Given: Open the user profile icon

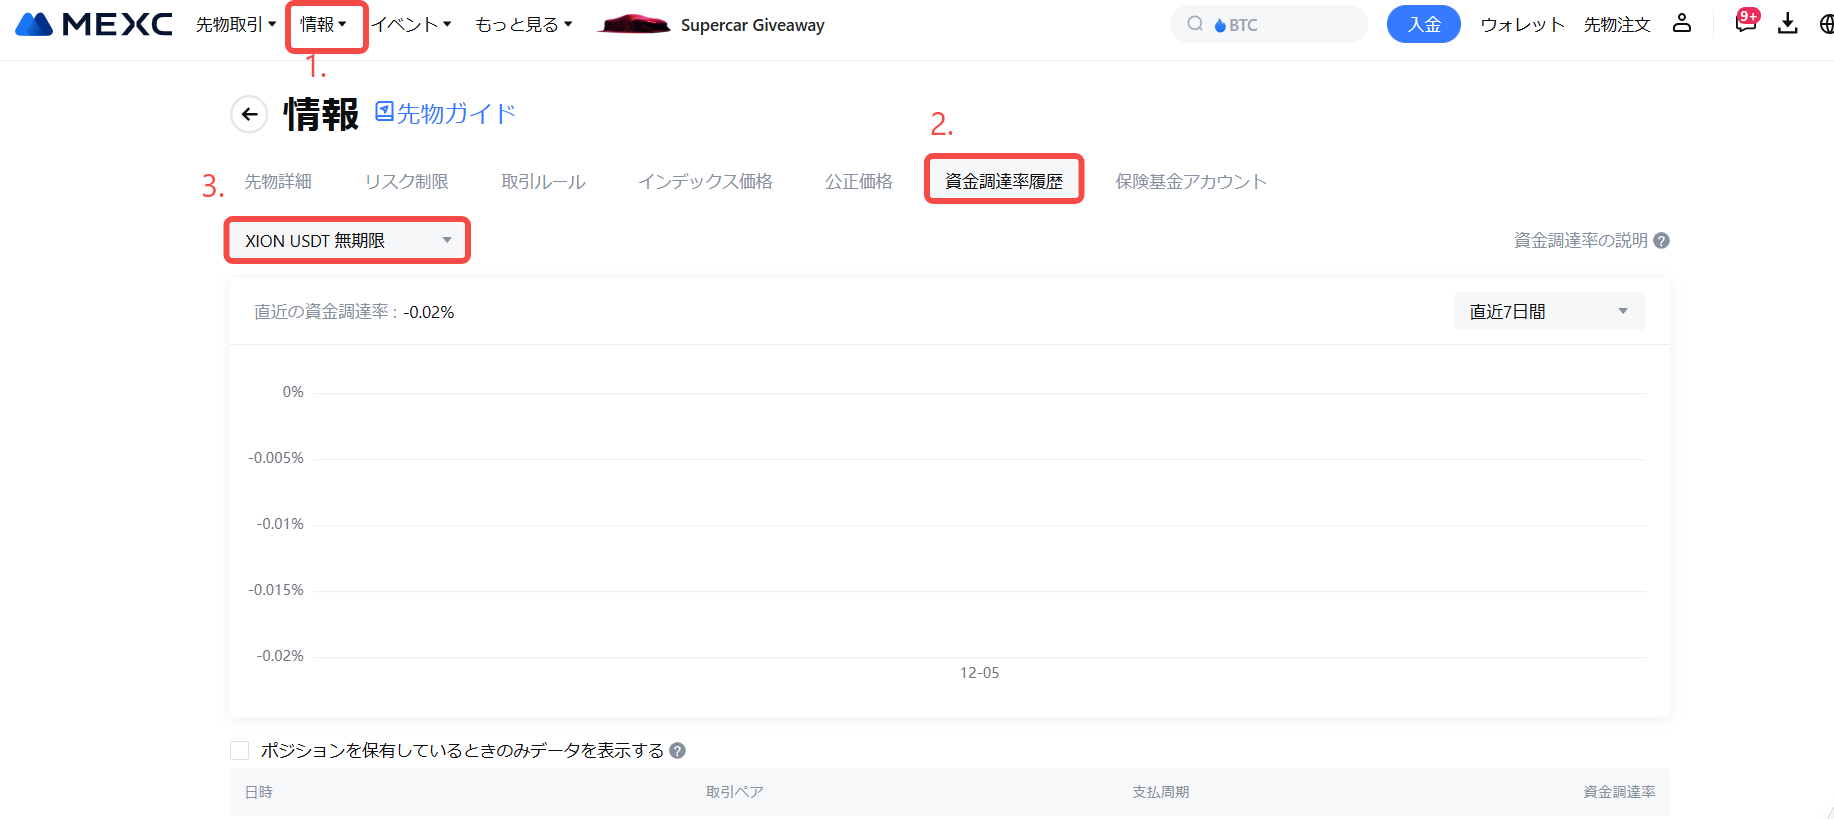Looking at the screenshot, I should coord(1682,24).
